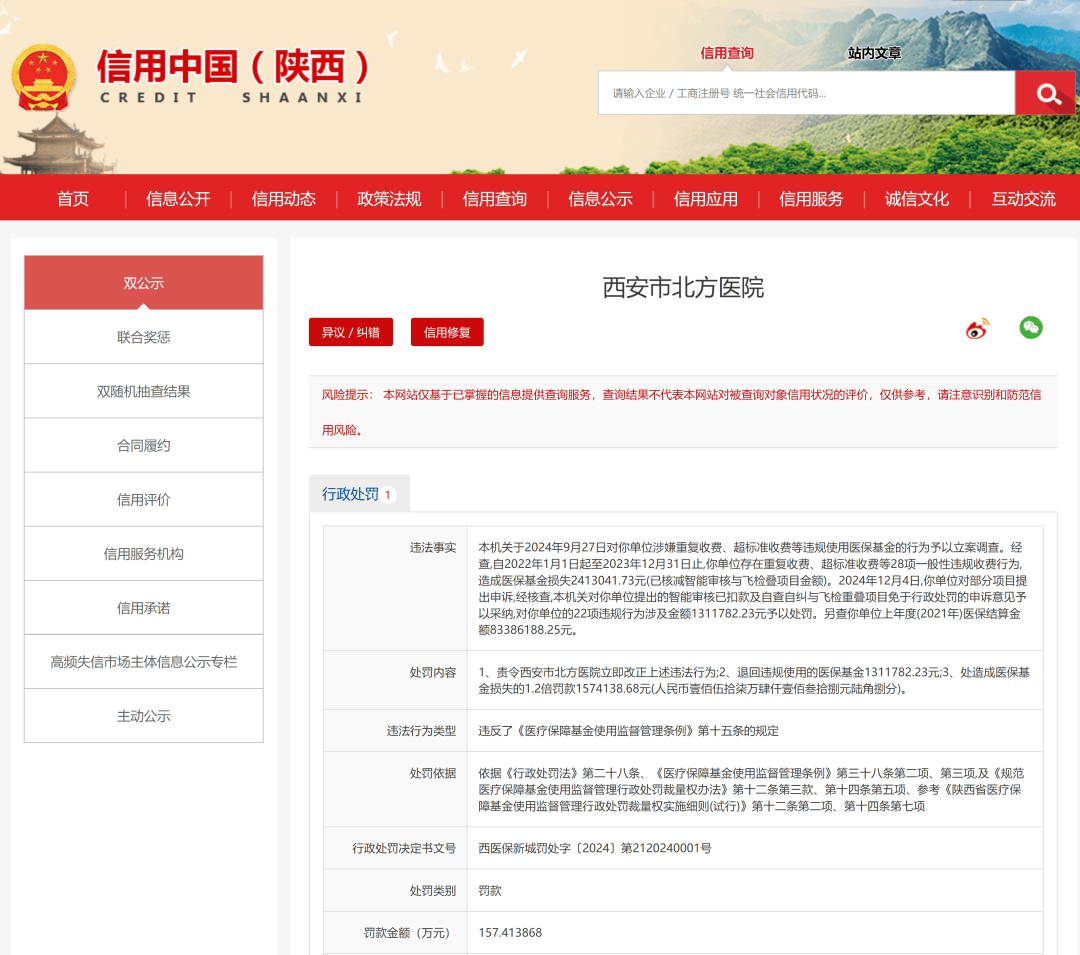Click the 罚款金额（万元）row label
1080x955 pixels.
tap(410, 933)
